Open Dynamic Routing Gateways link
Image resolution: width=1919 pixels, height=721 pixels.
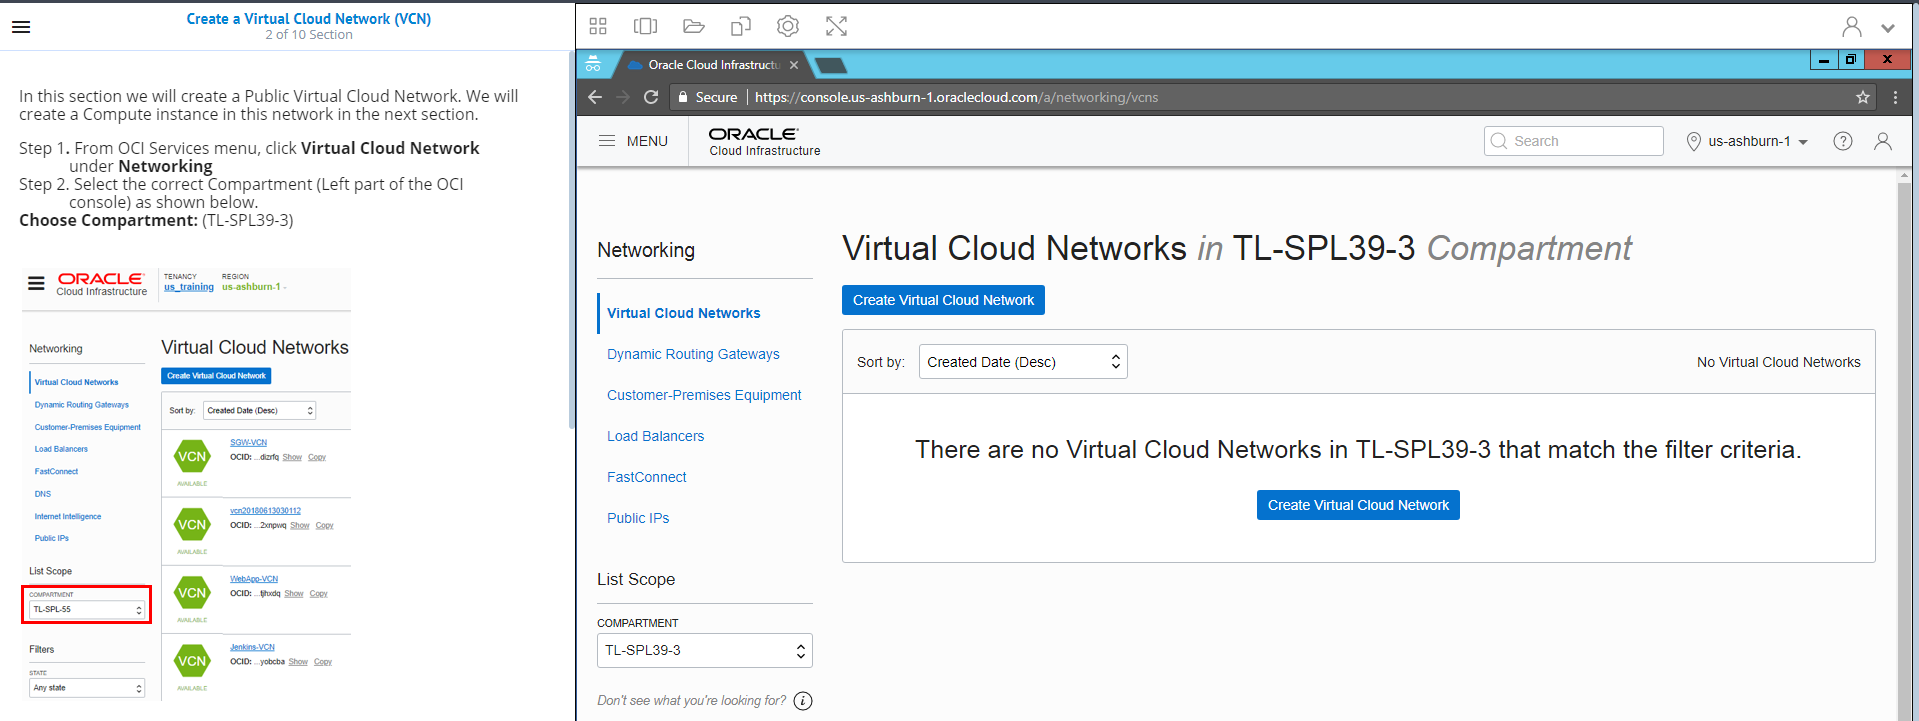coord(693,354)
